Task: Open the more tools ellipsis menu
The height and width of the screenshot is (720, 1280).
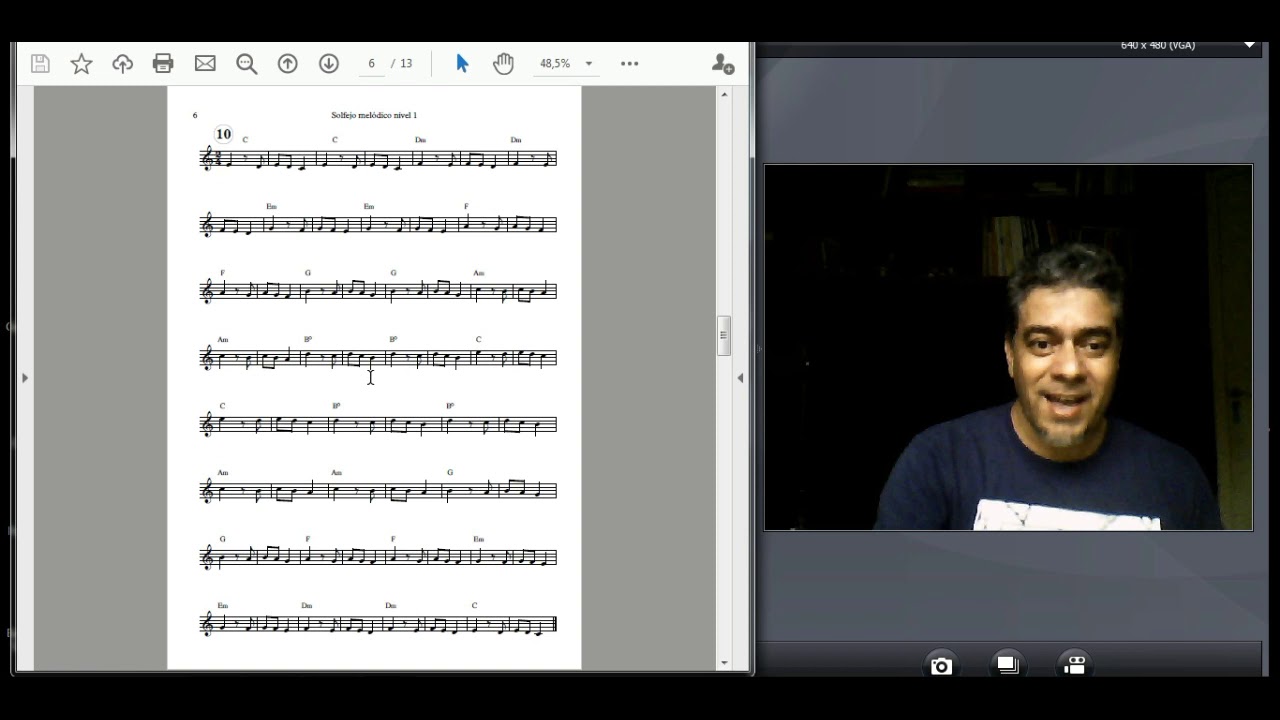Action: pos(629,64)
